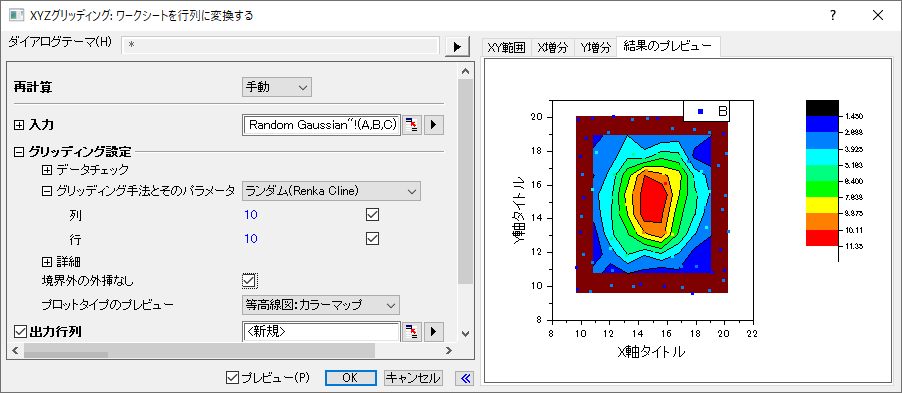This screenshot has width=902, height=393.
Task: Toggle the 行 auto checkbox
Action: pyautogui.click(x=373, y=238)
